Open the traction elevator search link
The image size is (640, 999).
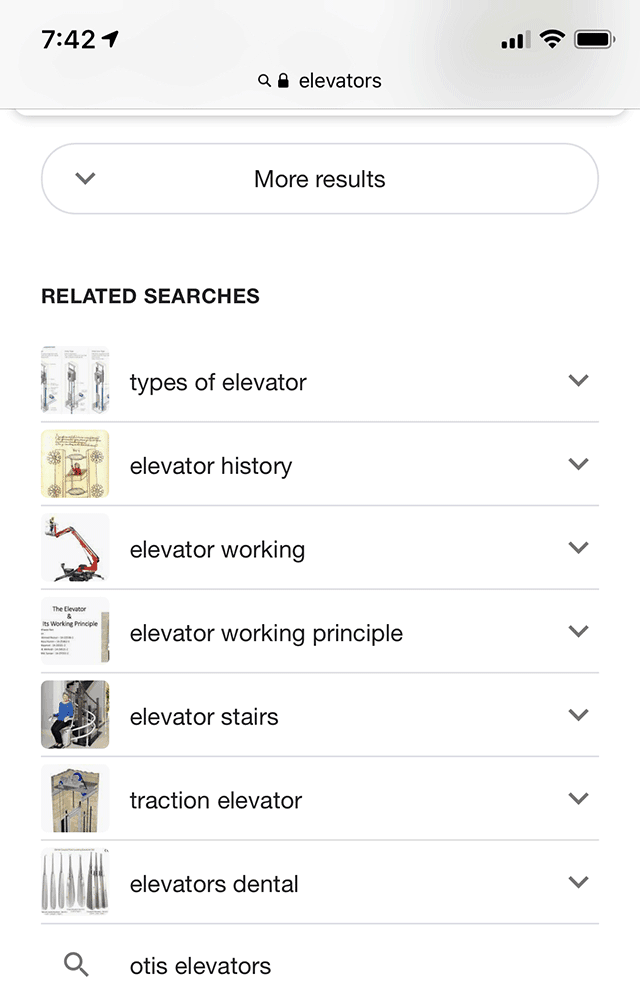[x=216, y=800]
